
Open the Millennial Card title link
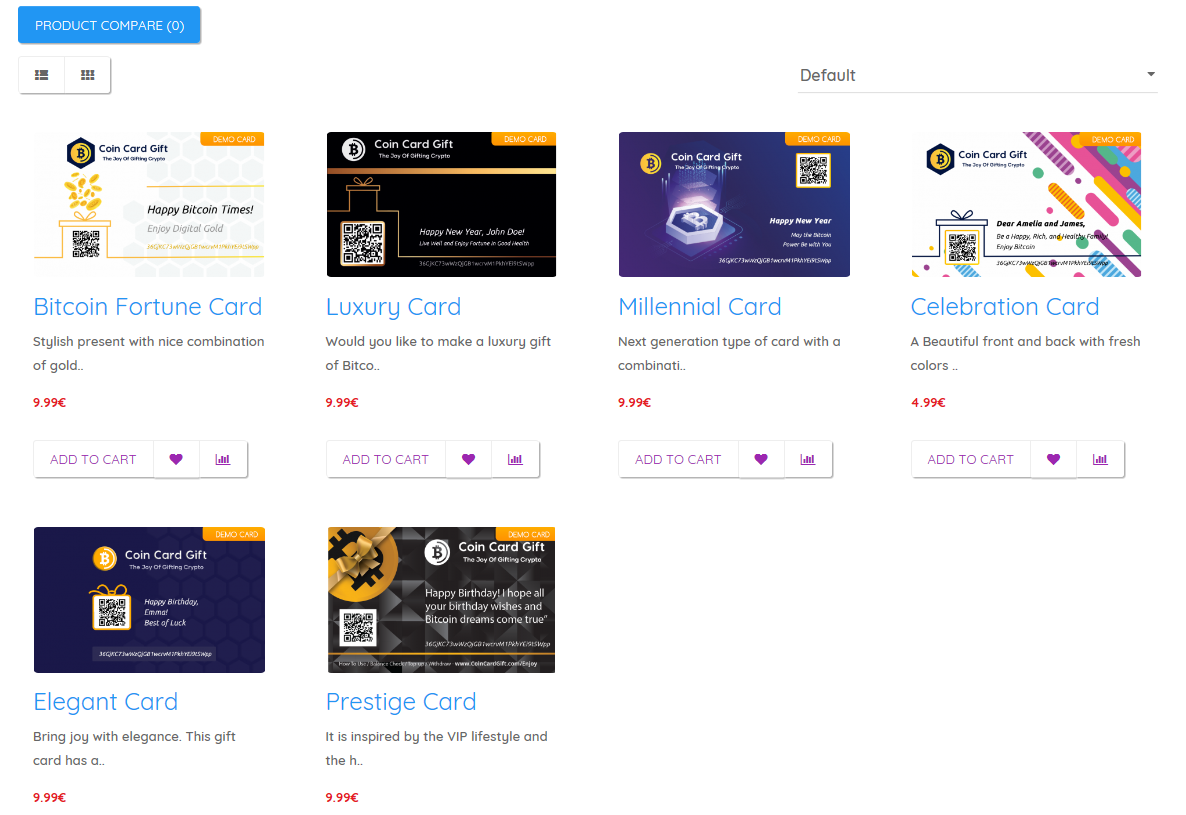[x=700, y=307]
